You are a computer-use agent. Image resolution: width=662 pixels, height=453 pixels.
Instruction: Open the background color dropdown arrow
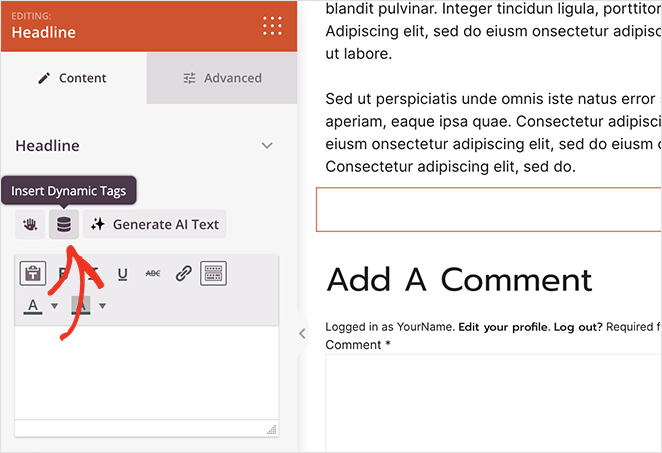[x=102, y=306]
